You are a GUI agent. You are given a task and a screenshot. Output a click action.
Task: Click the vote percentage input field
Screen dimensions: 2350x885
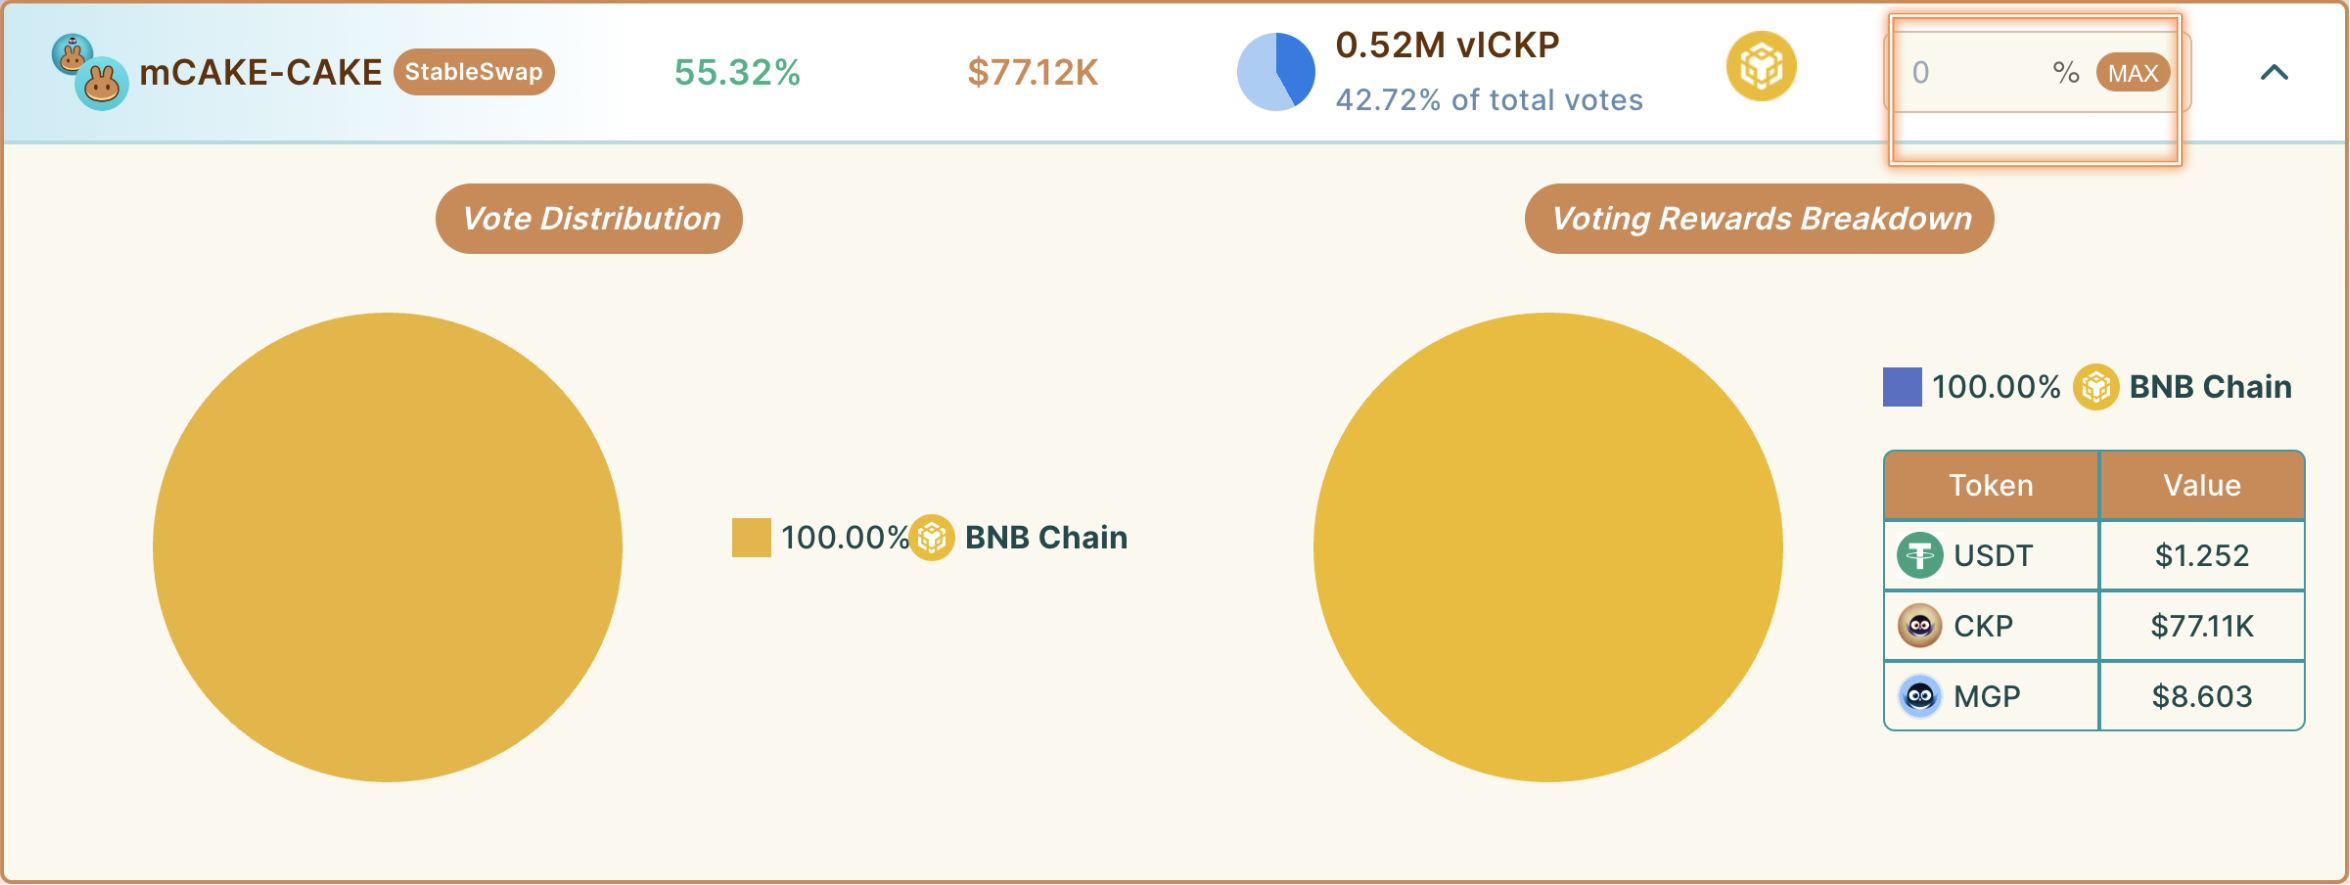(1975, 73)
